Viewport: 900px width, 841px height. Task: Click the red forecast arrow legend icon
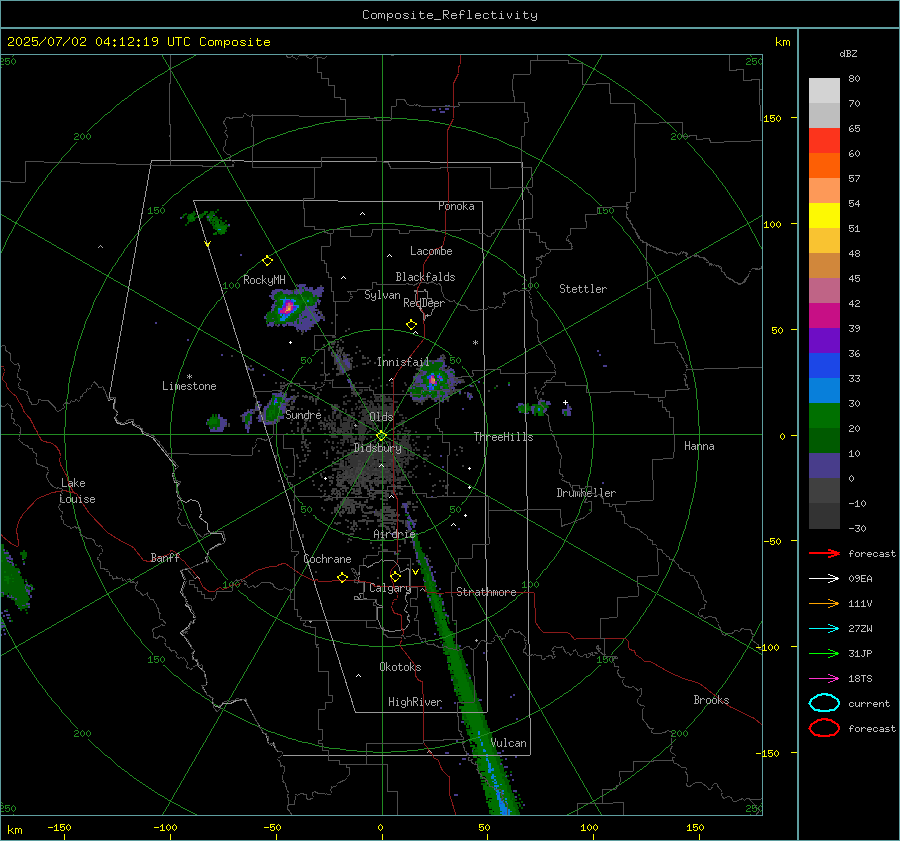pyautogui.click(x=824, y=553)
